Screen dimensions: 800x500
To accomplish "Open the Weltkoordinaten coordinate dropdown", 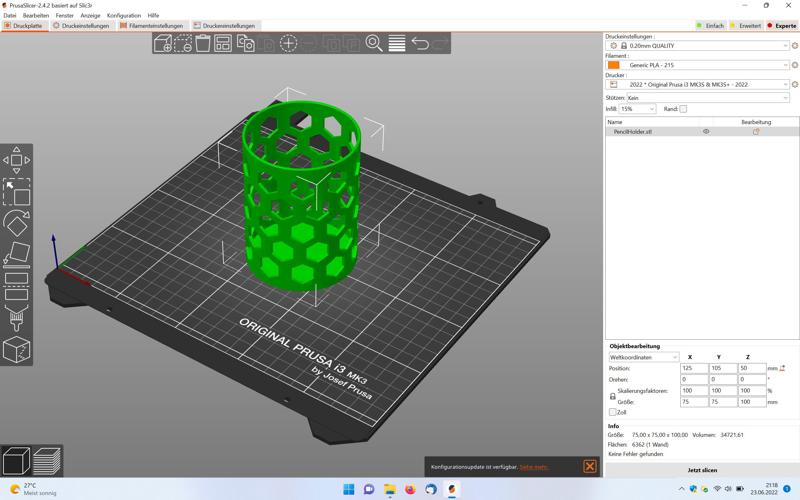I will 644,357.
